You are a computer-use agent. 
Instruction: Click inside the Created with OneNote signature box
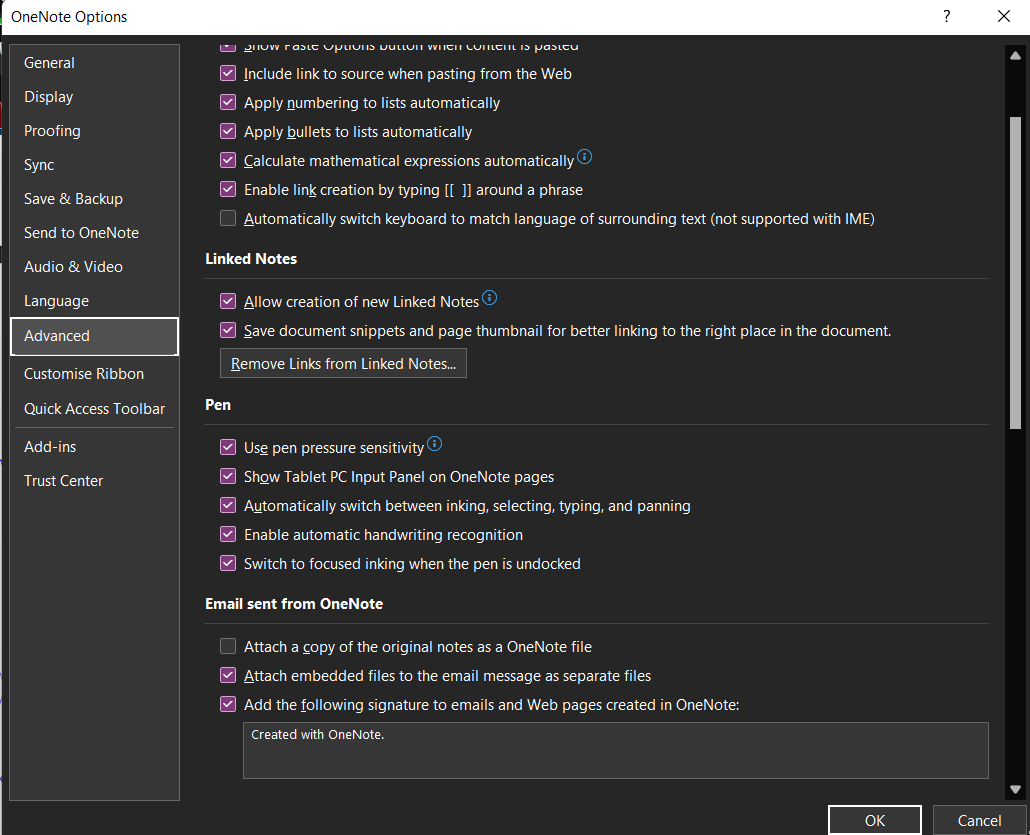pos(616,750)
